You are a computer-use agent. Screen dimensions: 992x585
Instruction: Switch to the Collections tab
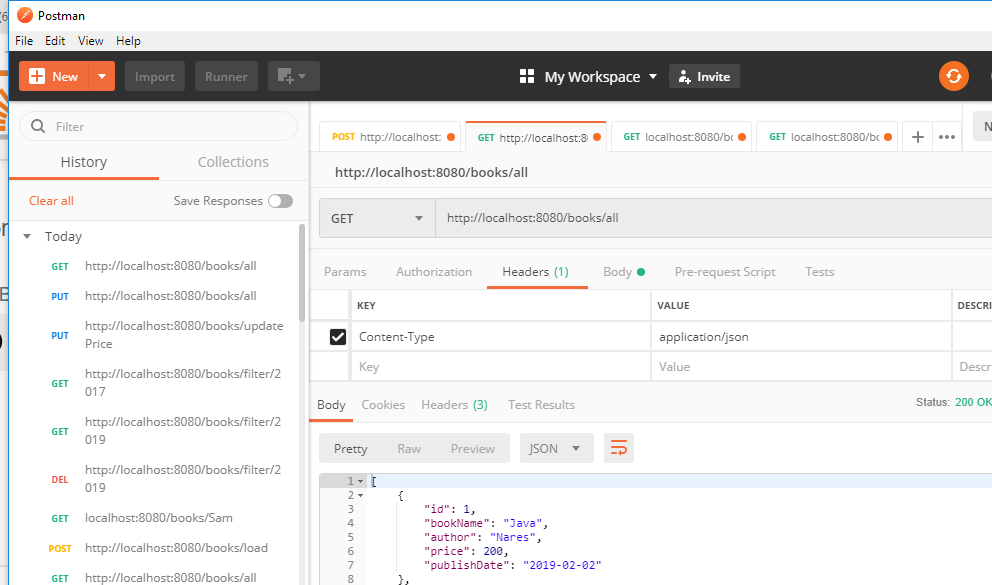[x=233, y=162]
